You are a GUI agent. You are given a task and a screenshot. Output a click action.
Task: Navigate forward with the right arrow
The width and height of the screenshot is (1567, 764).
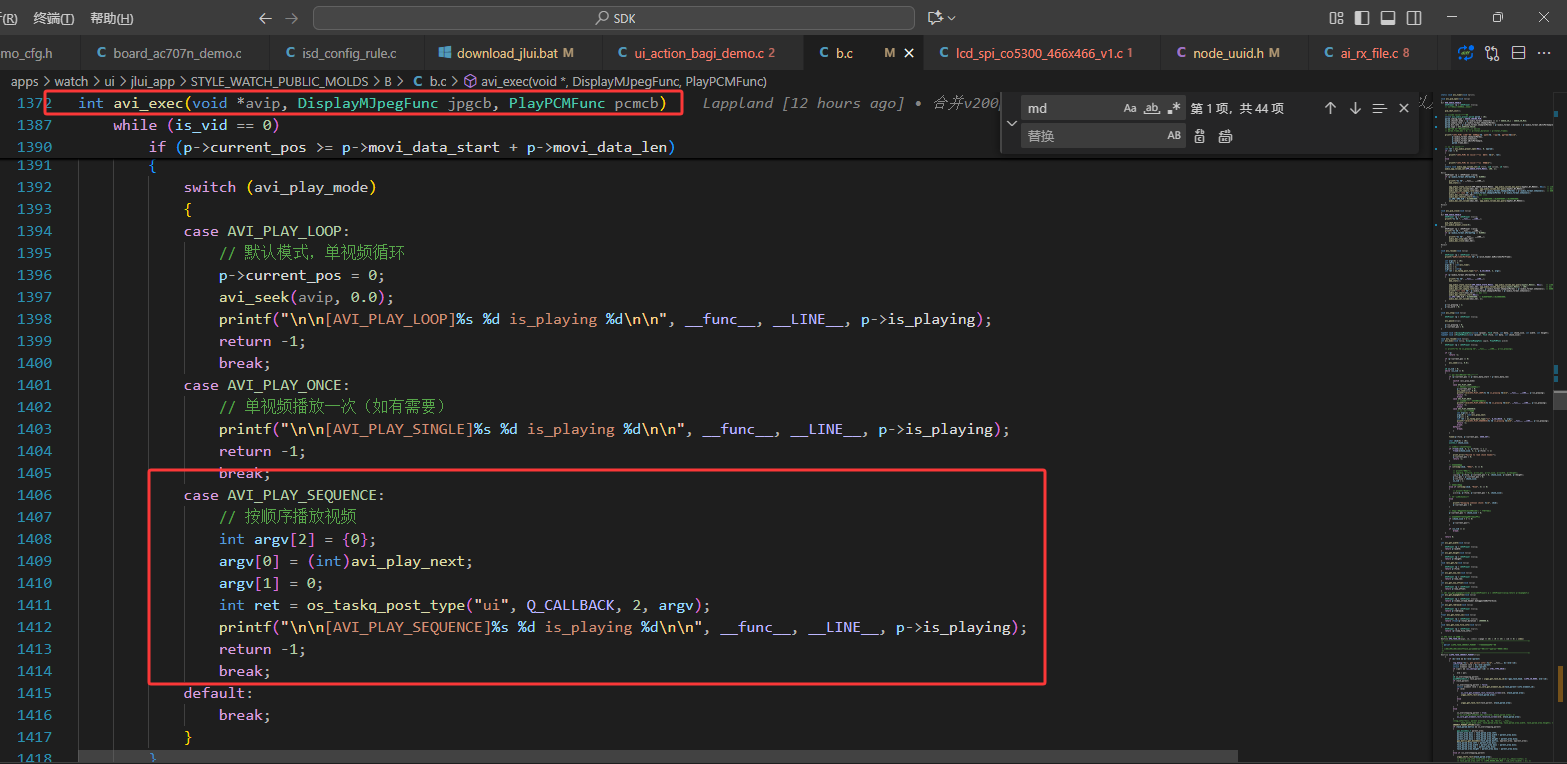tap(292, 18)
